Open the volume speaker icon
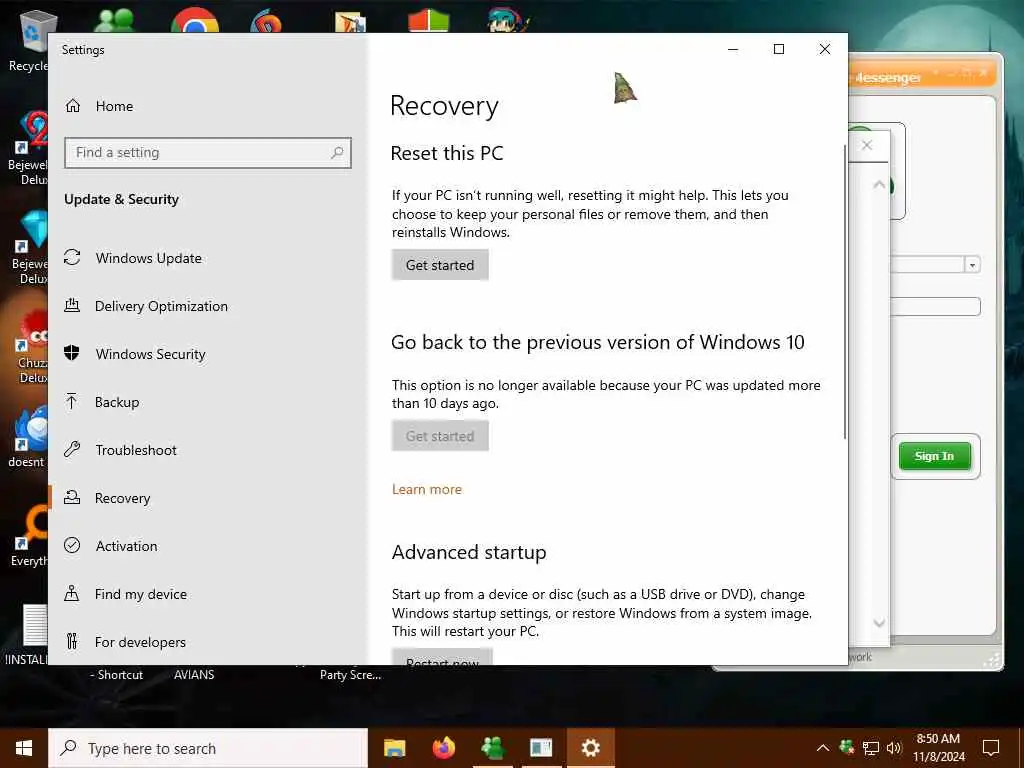The image size is (1024, 768). click(894, 748)
